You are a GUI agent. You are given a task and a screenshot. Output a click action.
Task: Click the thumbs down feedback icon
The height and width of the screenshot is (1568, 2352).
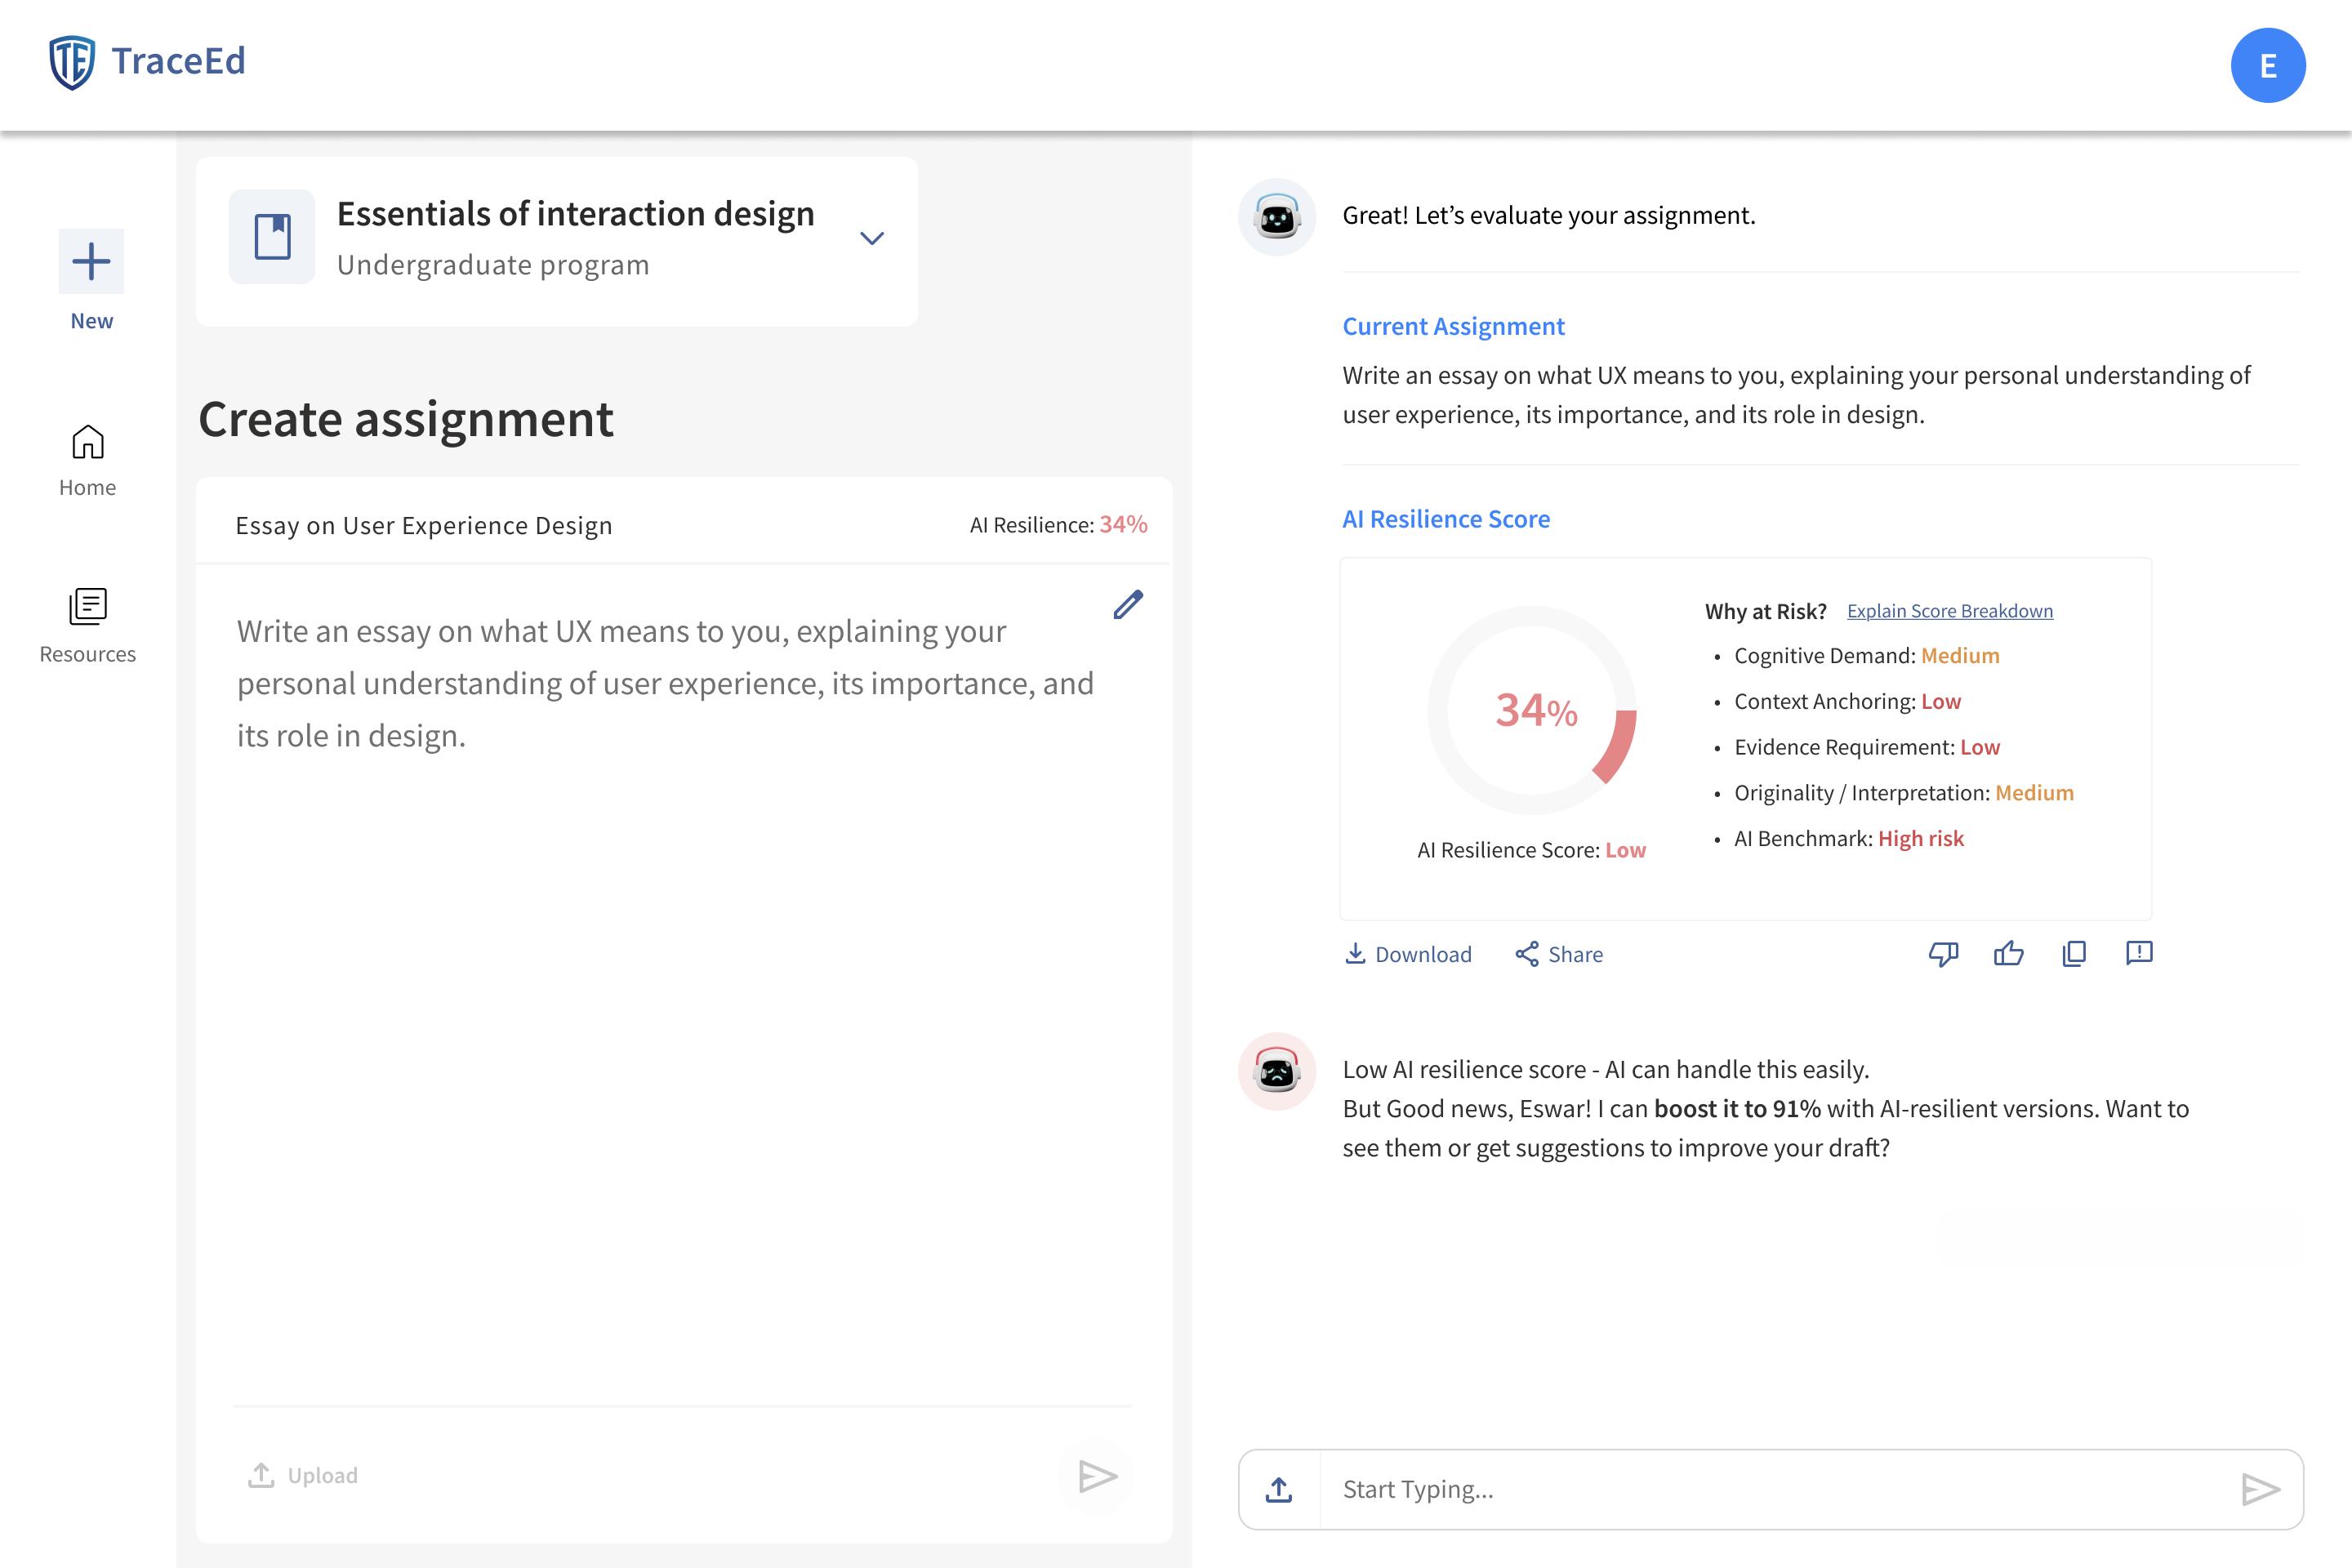coord(1943,953)
